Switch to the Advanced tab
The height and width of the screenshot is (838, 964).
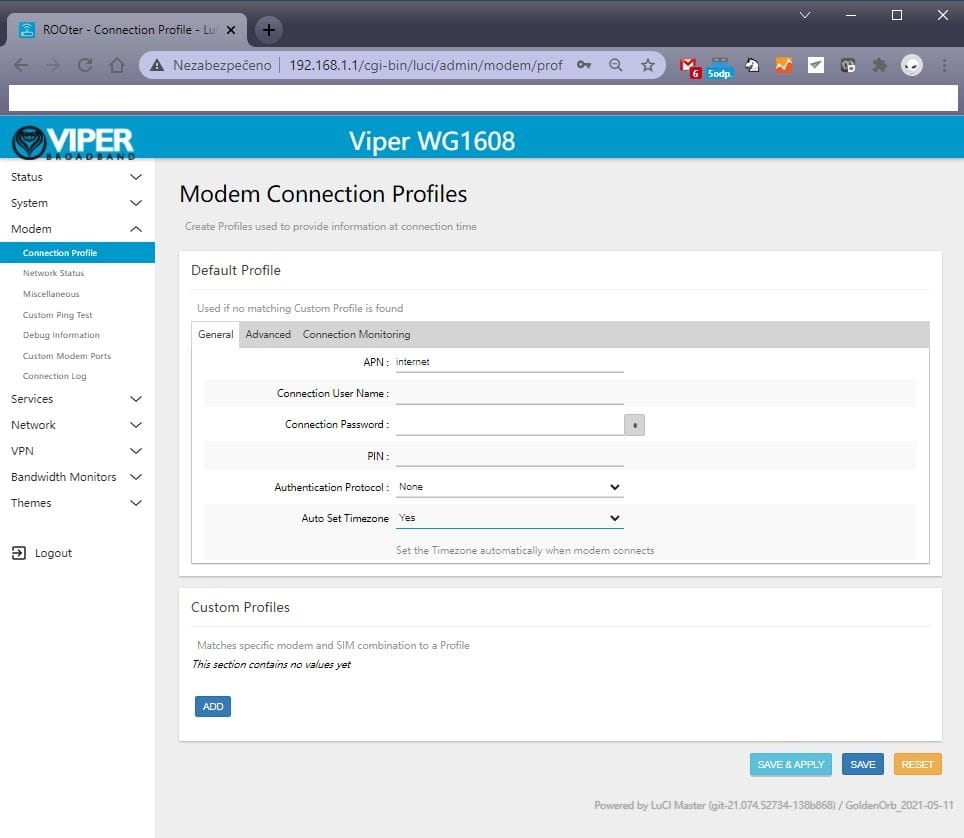click(x=268, y=334)
